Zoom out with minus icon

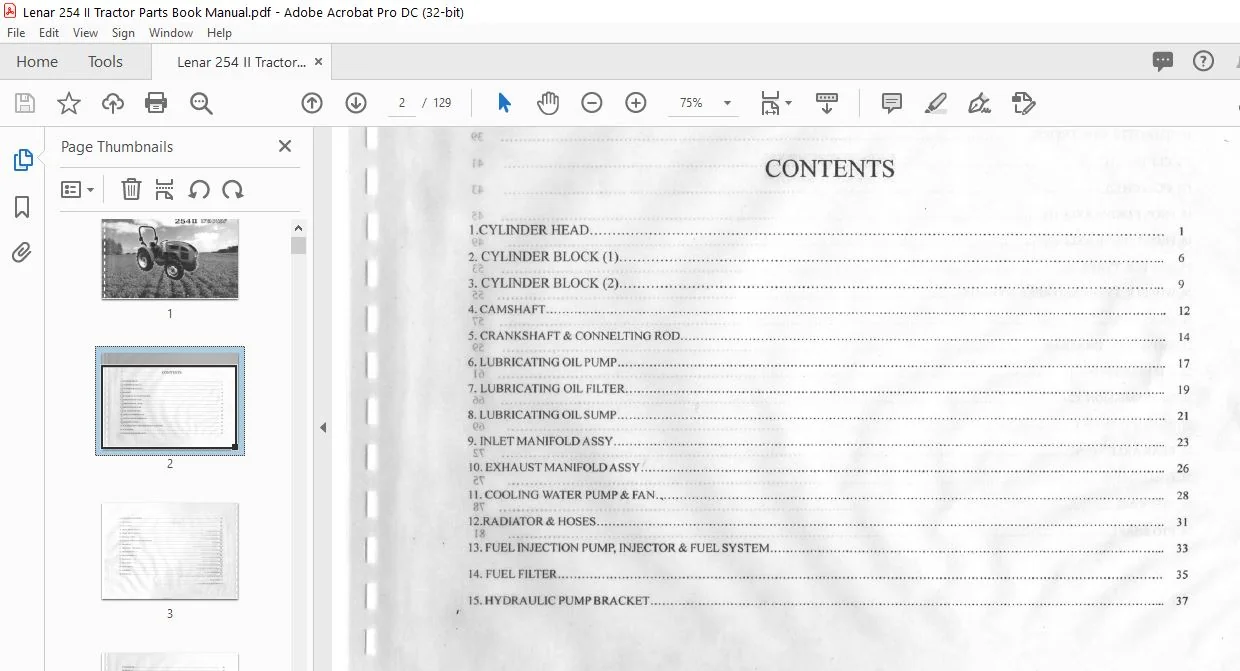592,103
